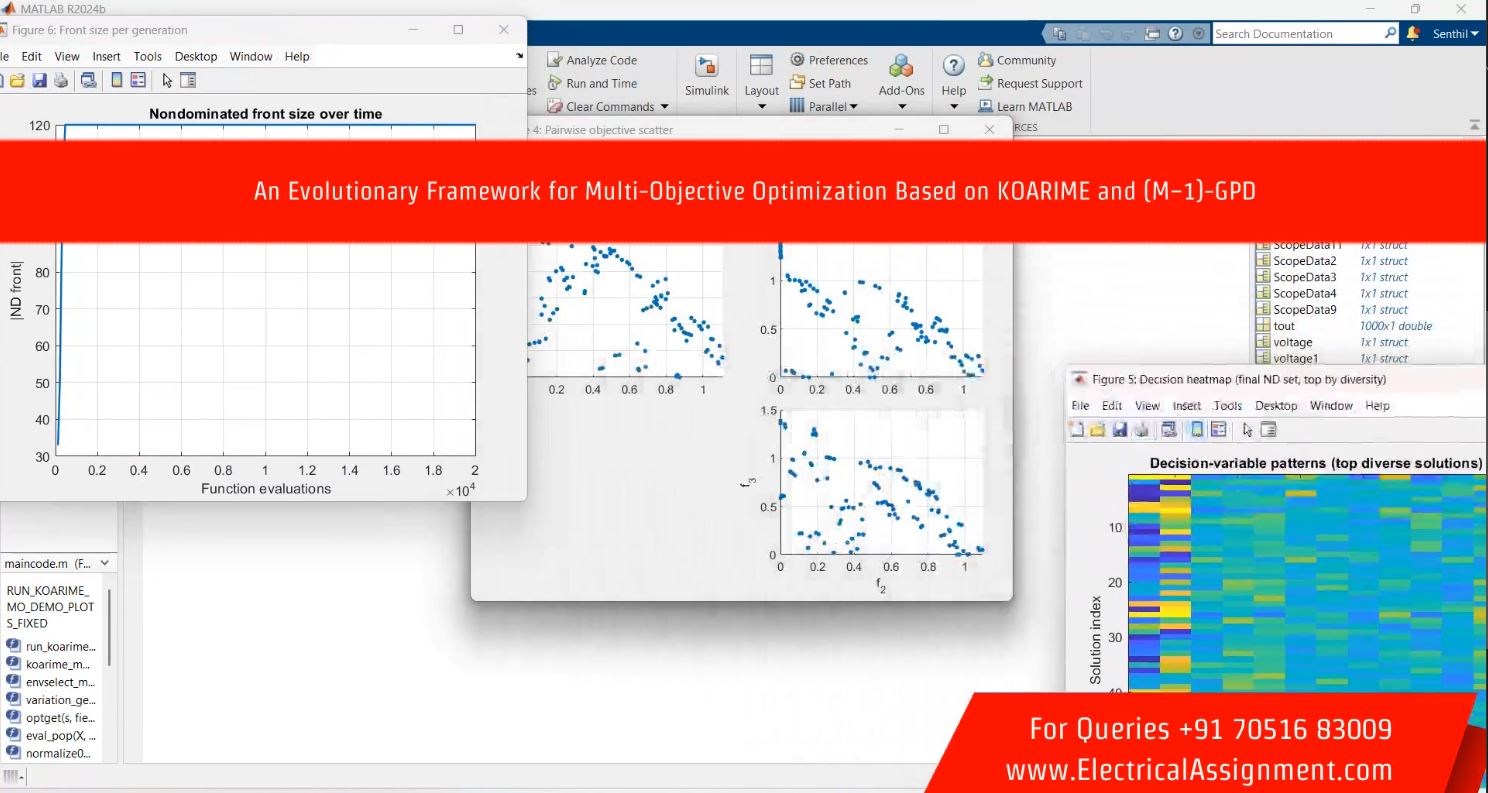Select the voltage variable in Workspace
Screen dimensions: 1488x793
[x=1292, y=342]
